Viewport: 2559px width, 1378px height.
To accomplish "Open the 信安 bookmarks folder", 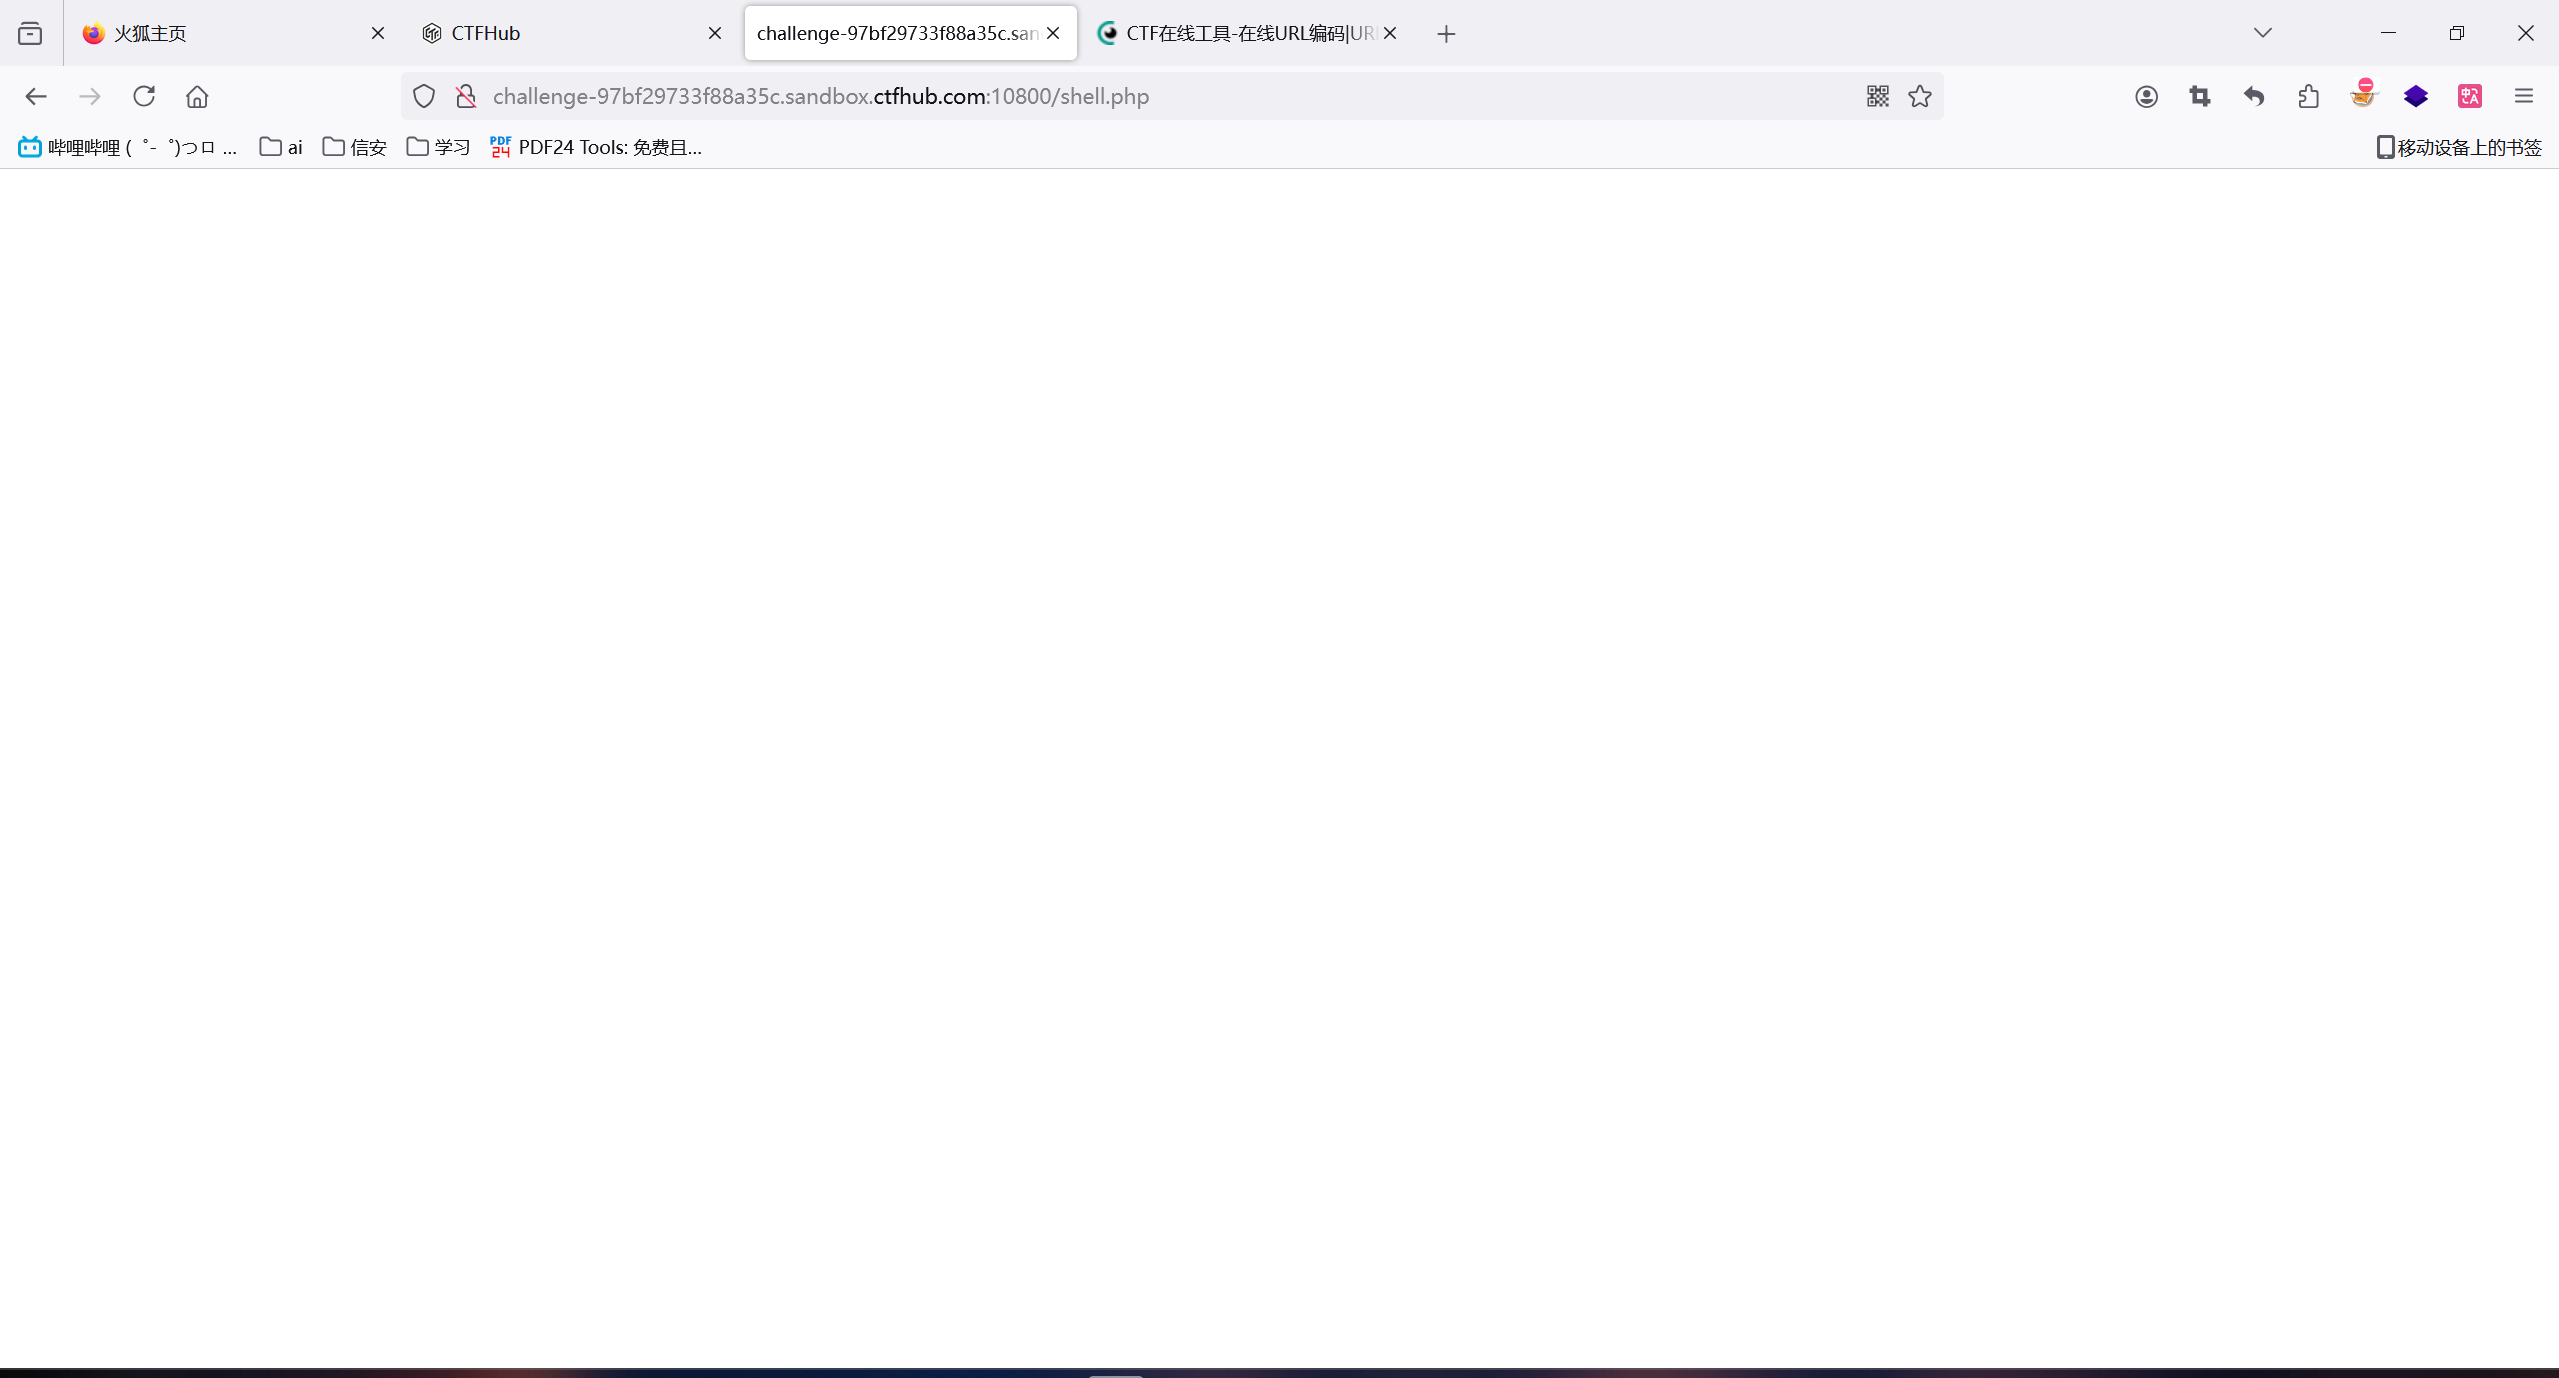I will coord(355,147).
